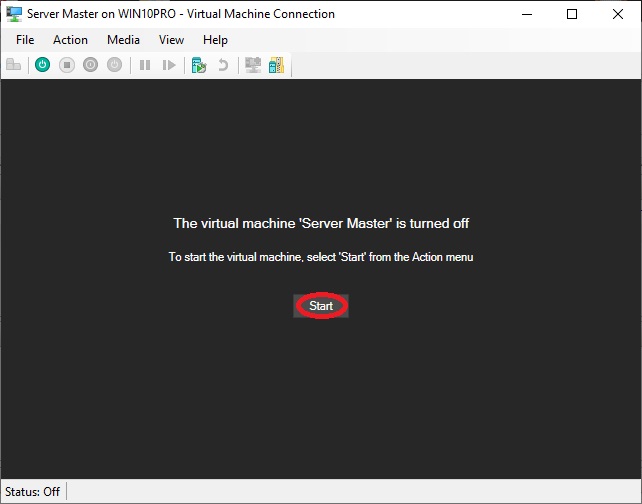Minimize the Virtual Machine Connection window
The height and width of the screenshot is (504, 642).
tap(527, 14)
